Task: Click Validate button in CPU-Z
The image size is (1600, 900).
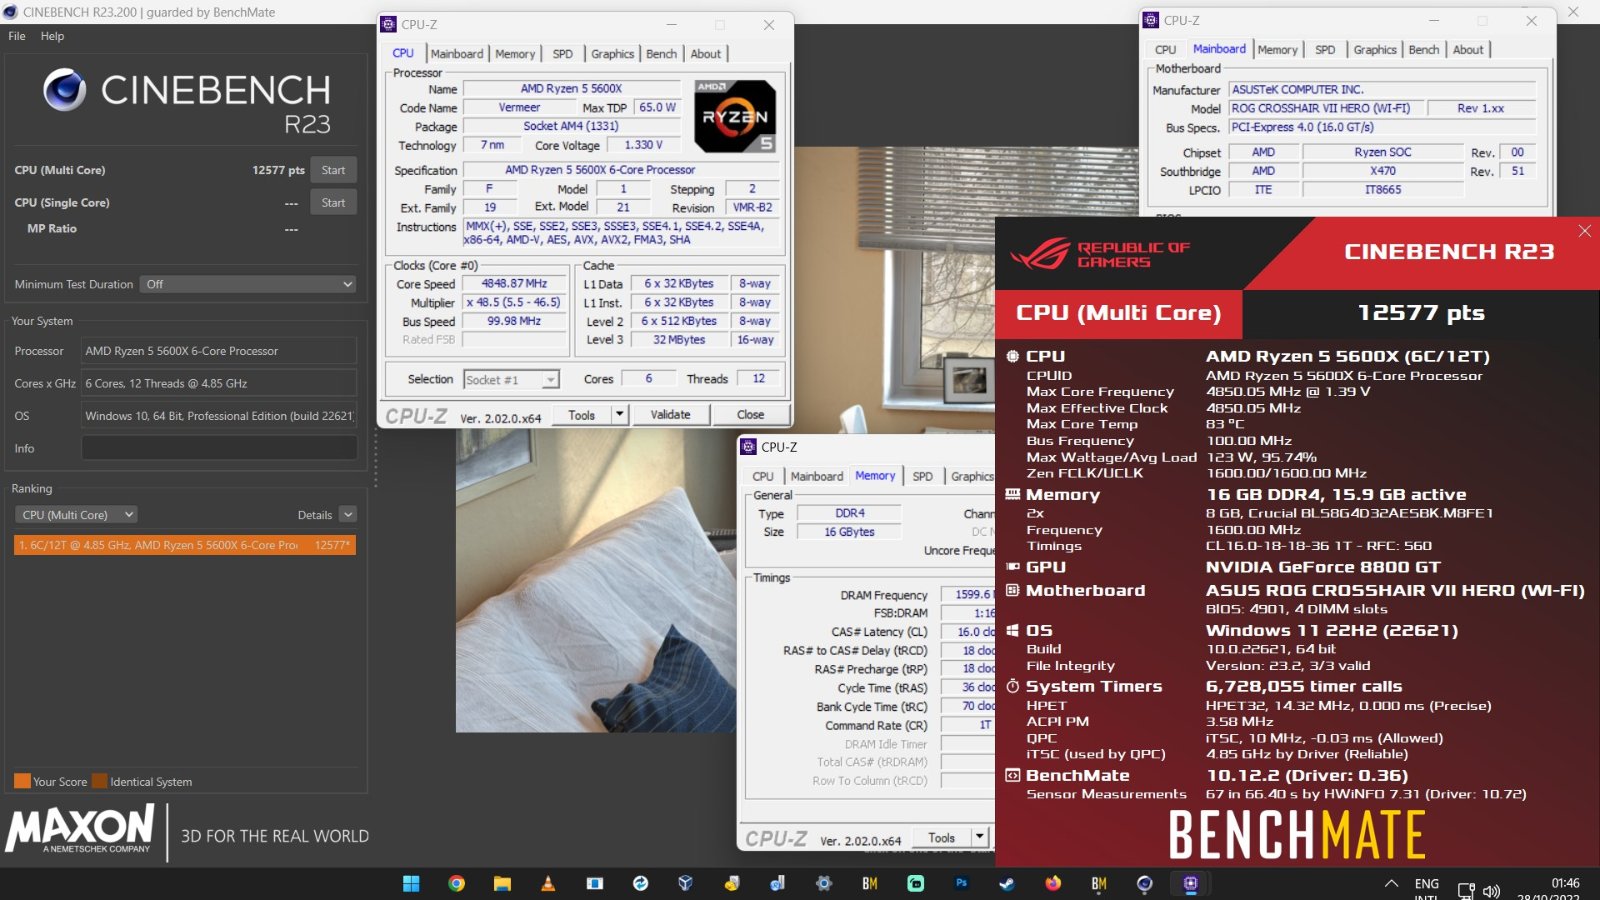Action: pyautogui.click(x=670, y=414)
